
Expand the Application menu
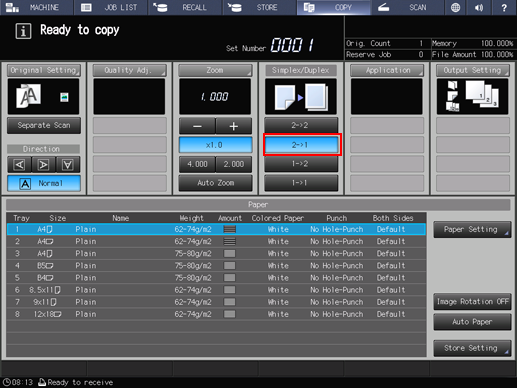[x=387, y=70]
